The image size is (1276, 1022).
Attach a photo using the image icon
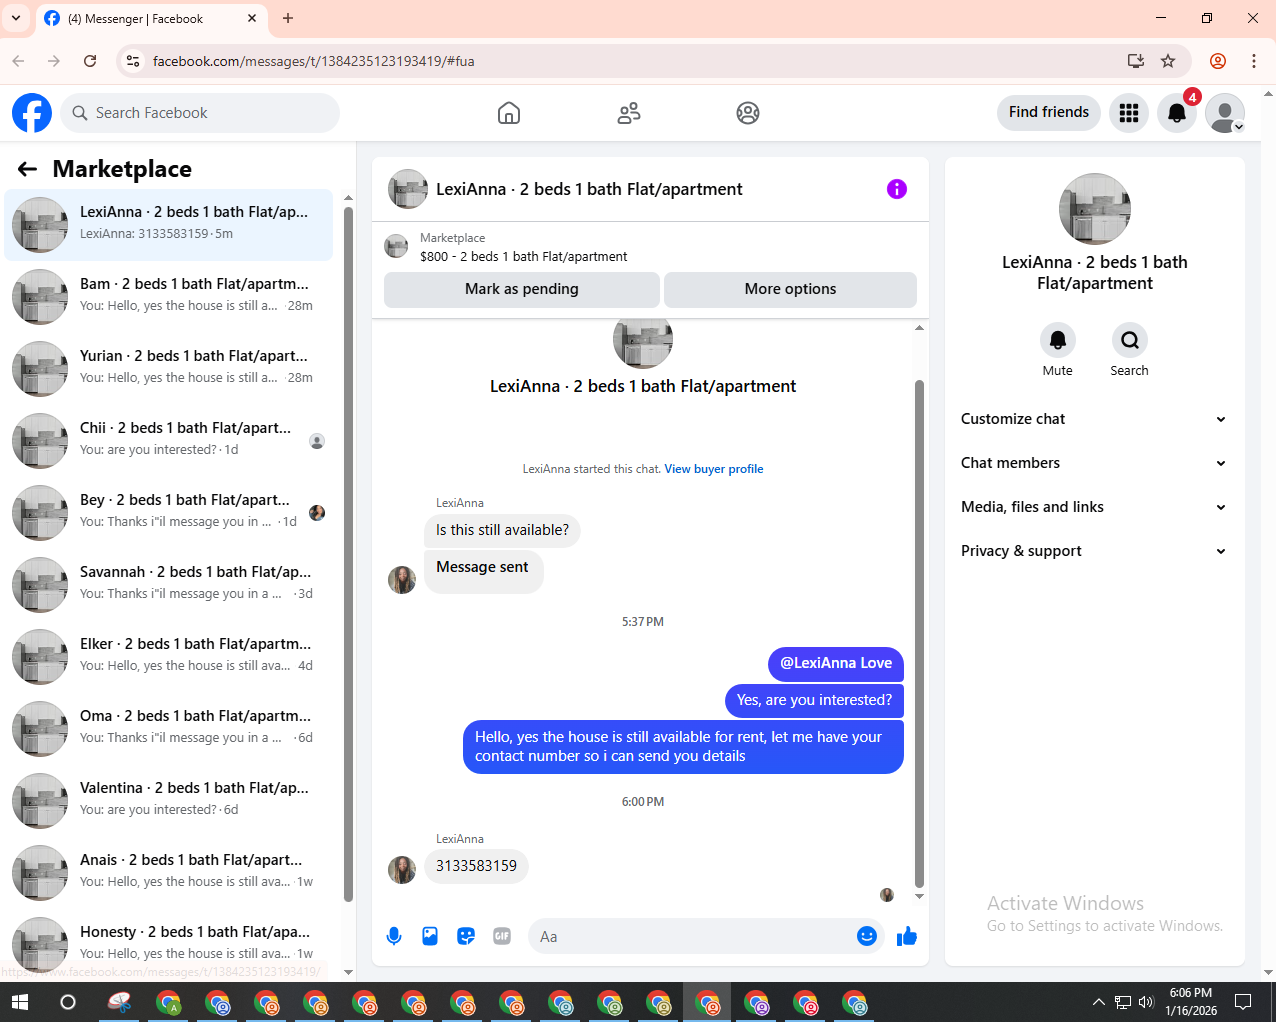pyautogui.click(x=430, y=936)
